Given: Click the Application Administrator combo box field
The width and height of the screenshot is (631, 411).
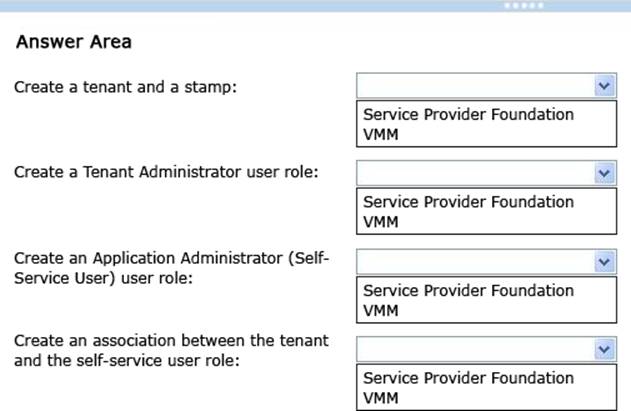Looking at the screenshot, I should point(475,262).
